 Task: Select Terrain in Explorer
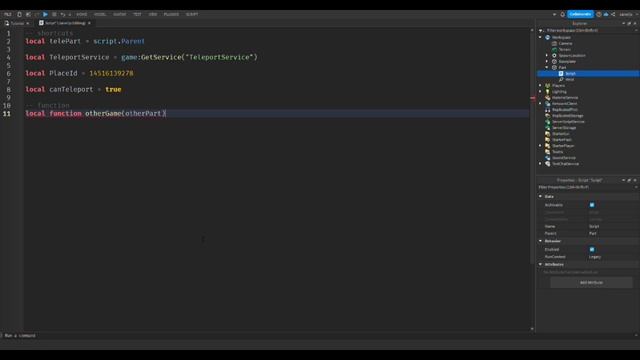point(564,49)
